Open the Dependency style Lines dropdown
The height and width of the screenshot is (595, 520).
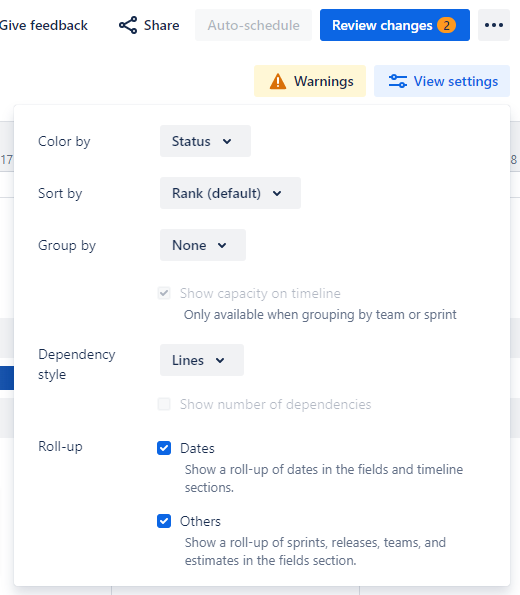click(x=202, y=360)
